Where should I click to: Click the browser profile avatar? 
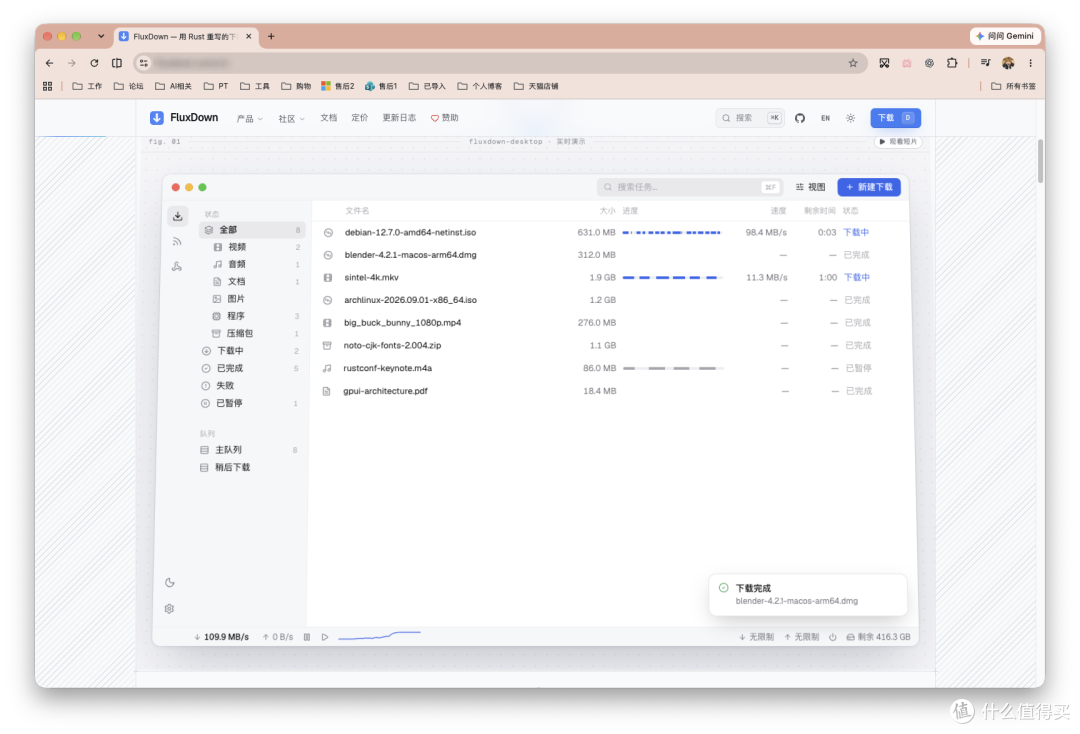click(1008, 63)
